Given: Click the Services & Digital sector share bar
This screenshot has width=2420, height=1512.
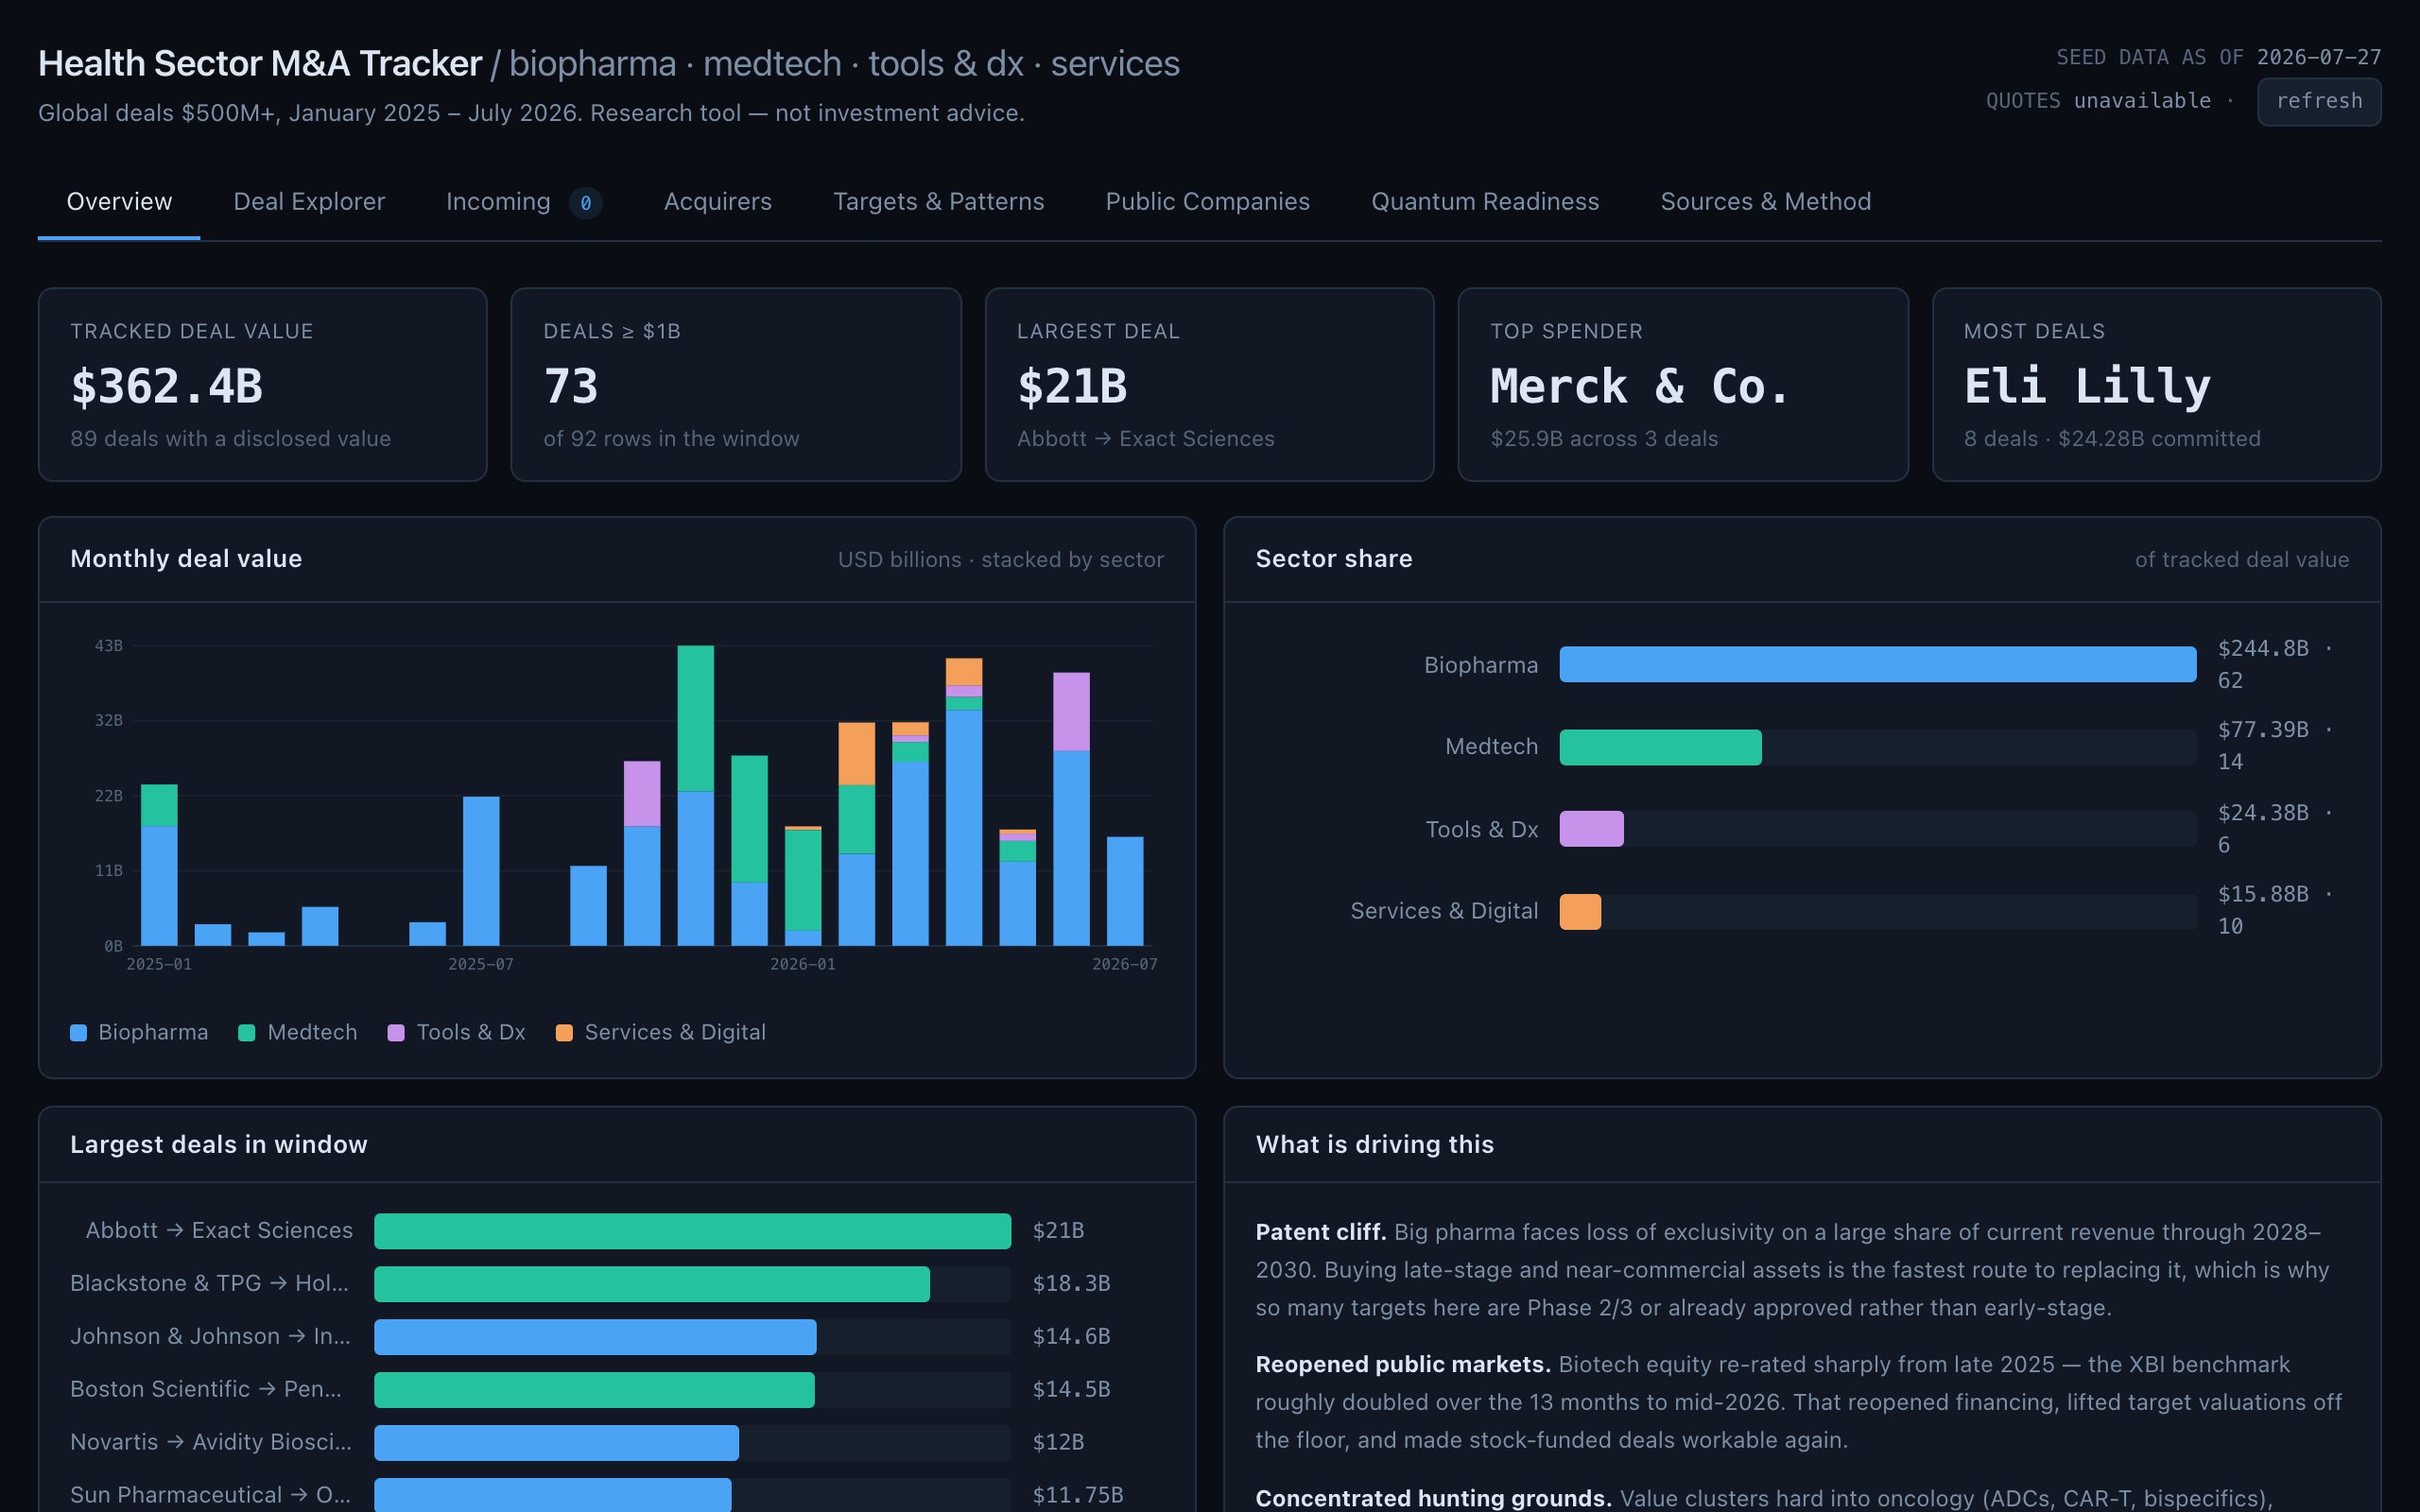Looking at the screenshot, I should (x=1580, y=911).
